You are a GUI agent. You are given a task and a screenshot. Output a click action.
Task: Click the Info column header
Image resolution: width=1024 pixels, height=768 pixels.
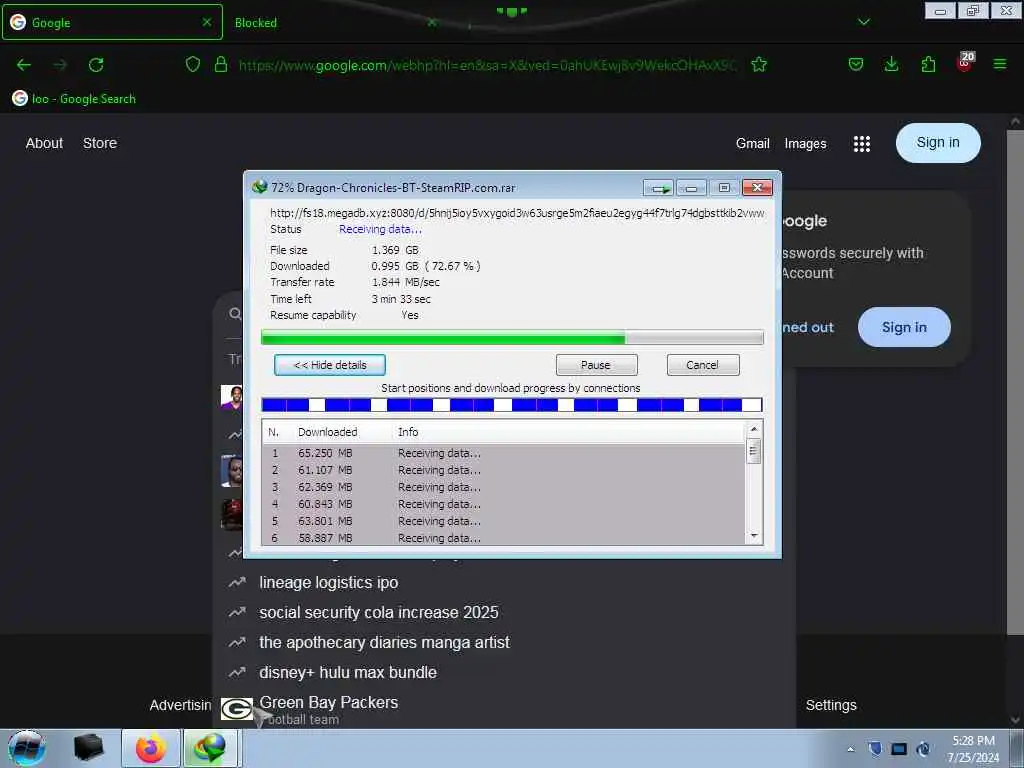point(408,432)
